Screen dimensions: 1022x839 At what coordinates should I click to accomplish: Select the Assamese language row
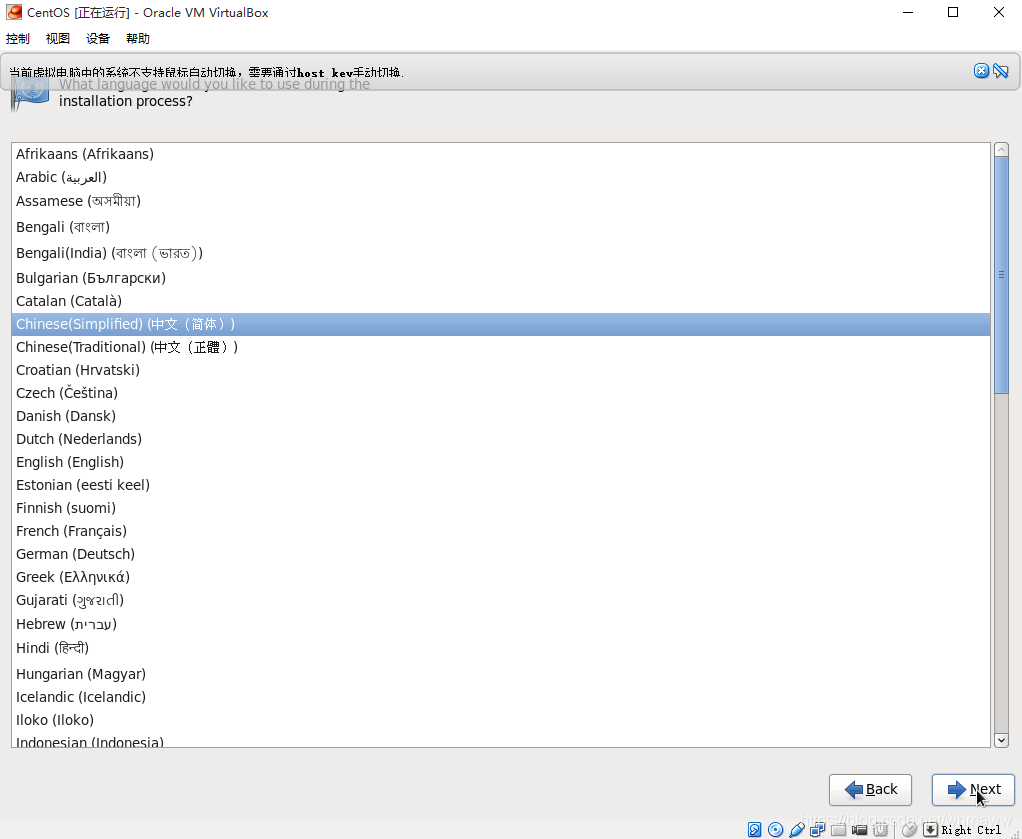click(501, 201)
